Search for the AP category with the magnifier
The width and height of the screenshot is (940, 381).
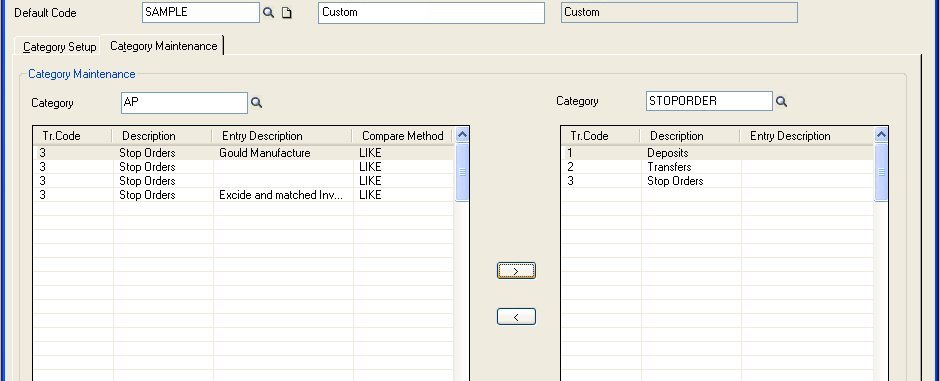257,102
